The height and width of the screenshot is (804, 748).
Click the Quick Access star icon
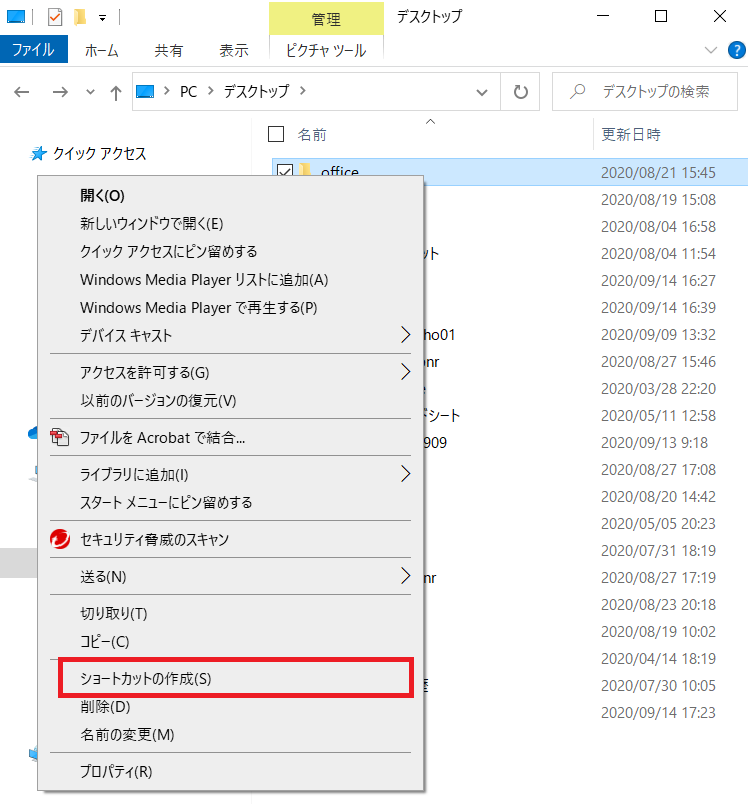[x=39, y=154]
